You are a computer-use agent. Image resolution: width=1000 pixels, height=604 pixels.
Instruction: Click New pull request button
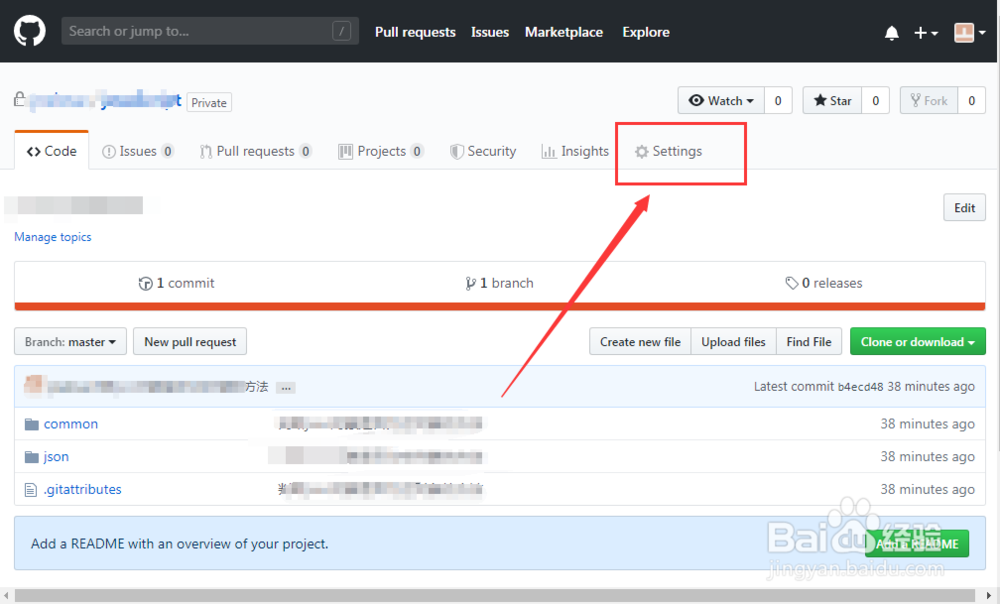pos(190,342)
